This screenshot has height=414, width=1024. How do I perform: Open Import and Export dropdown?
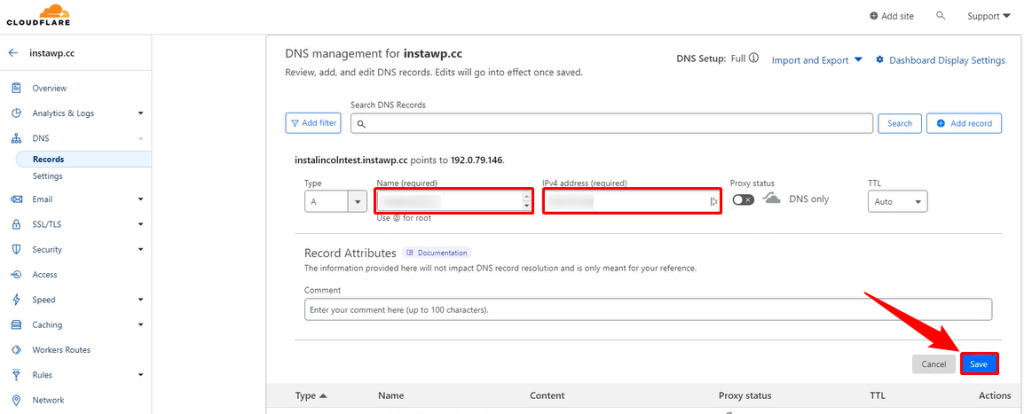pos(817,60)
